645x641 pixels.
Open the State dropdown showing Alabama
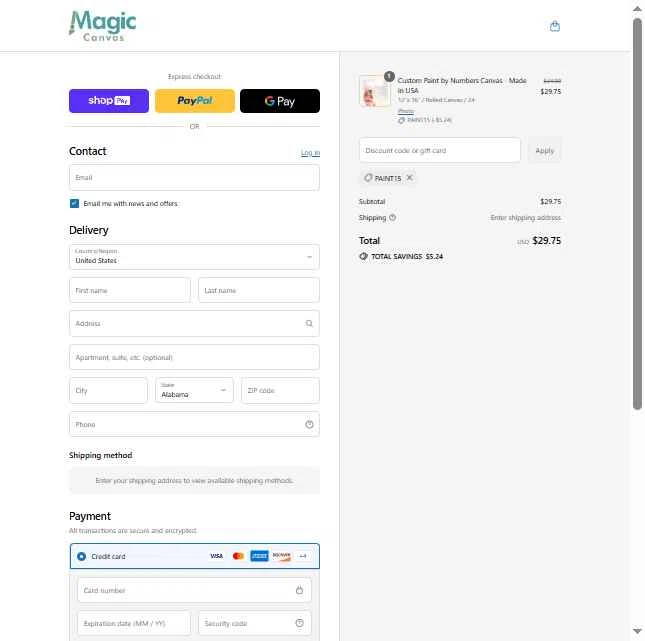(194, 390)
